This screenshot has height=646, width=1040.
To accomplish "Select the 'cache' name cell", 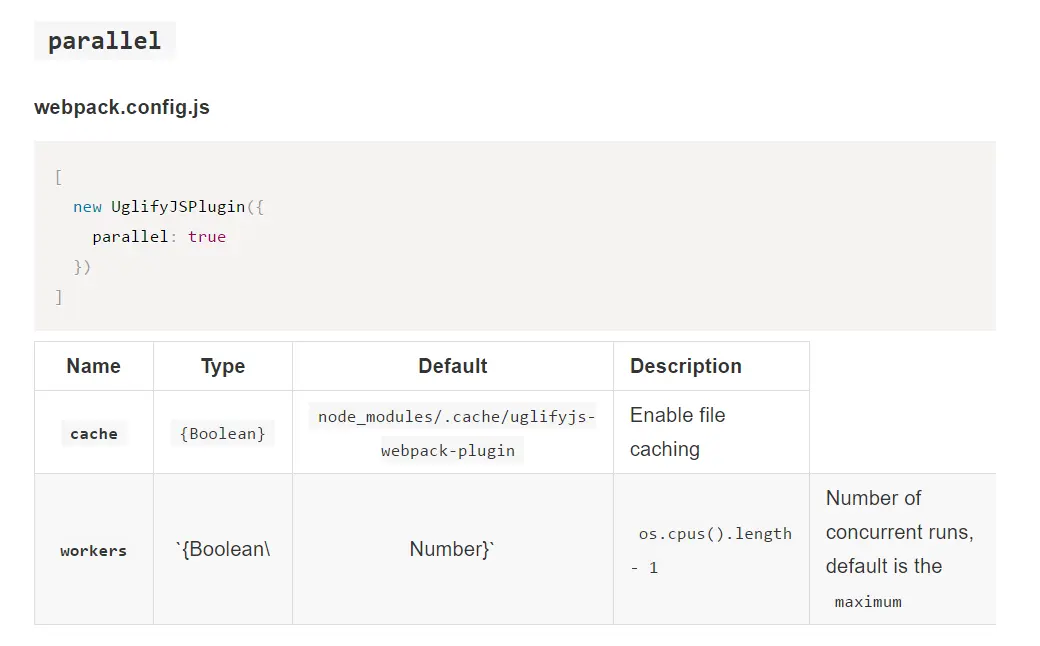I will [x=94, y=434].
